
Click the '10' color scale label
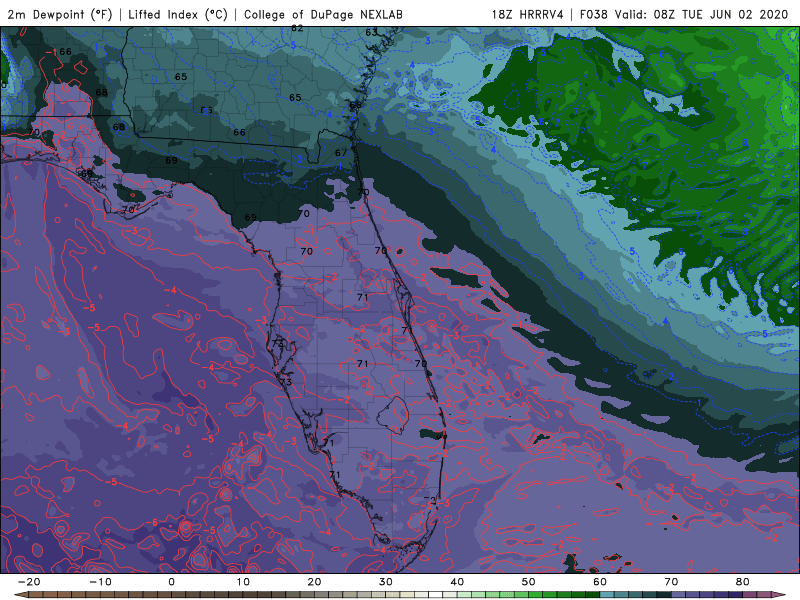(x=243, y=582)
